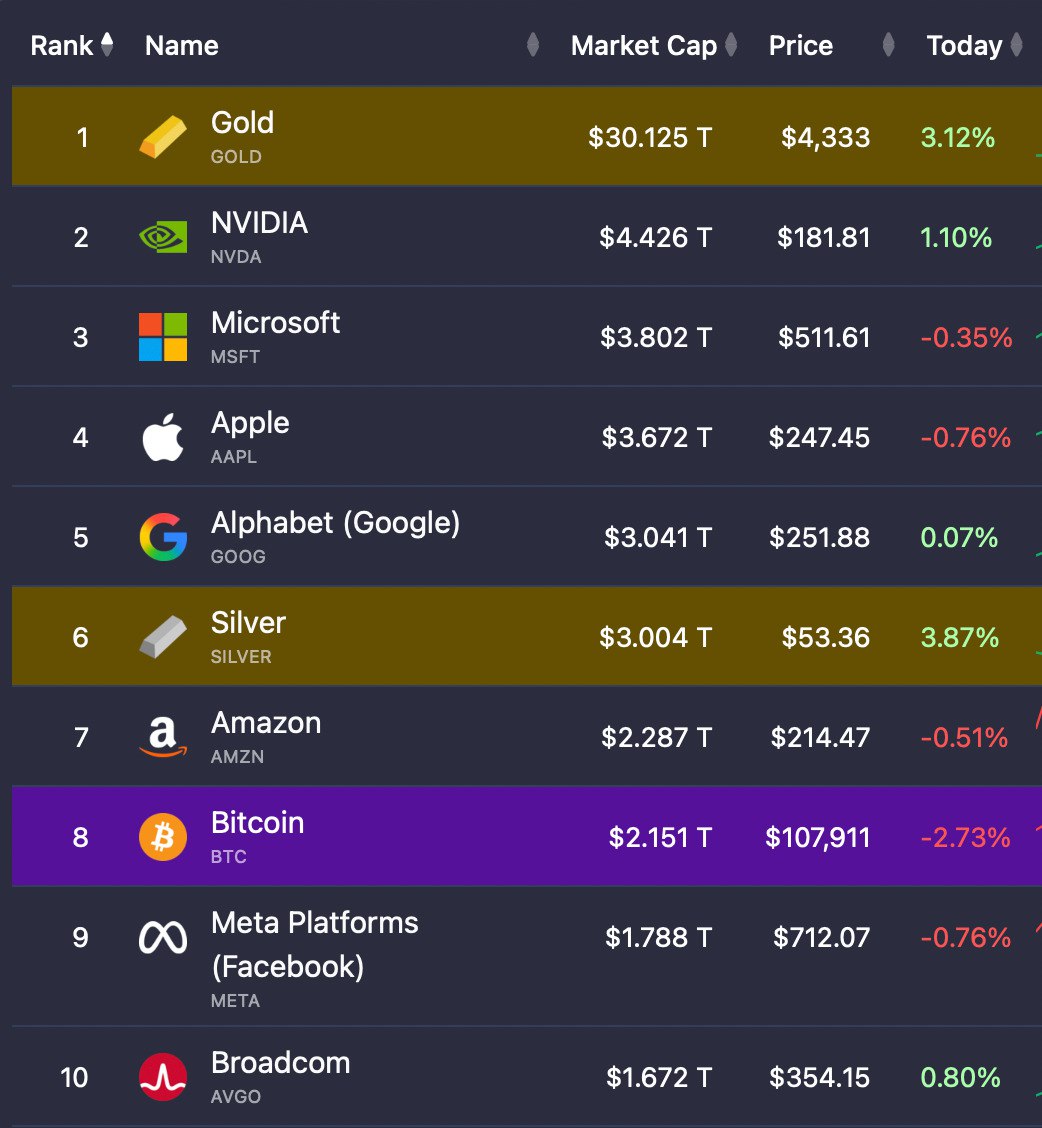Click the Bitcoin logo icon

coord(162,837)
